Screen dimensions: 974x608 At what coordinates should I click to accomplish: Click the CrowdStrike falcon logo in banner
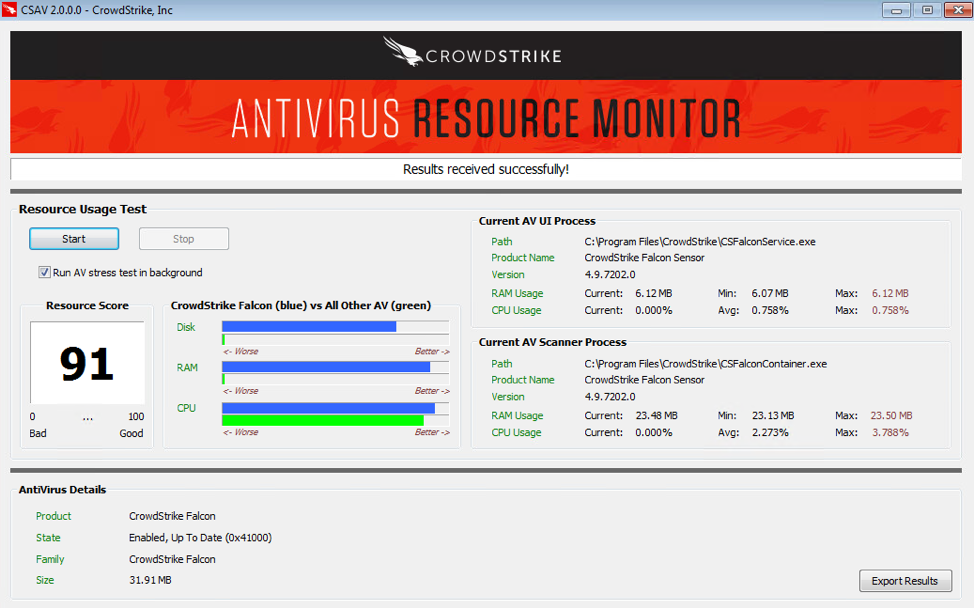coord(404,52)
